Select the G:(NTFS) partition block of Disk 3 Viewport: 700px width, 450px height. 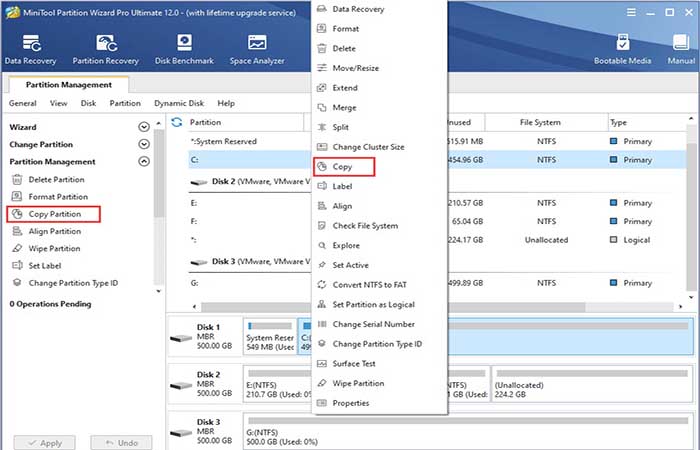coord(467,431)
